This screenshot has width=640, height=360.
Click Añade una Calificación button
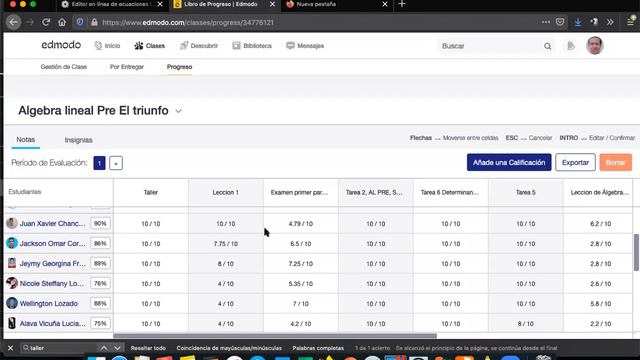tap(509, 162)
